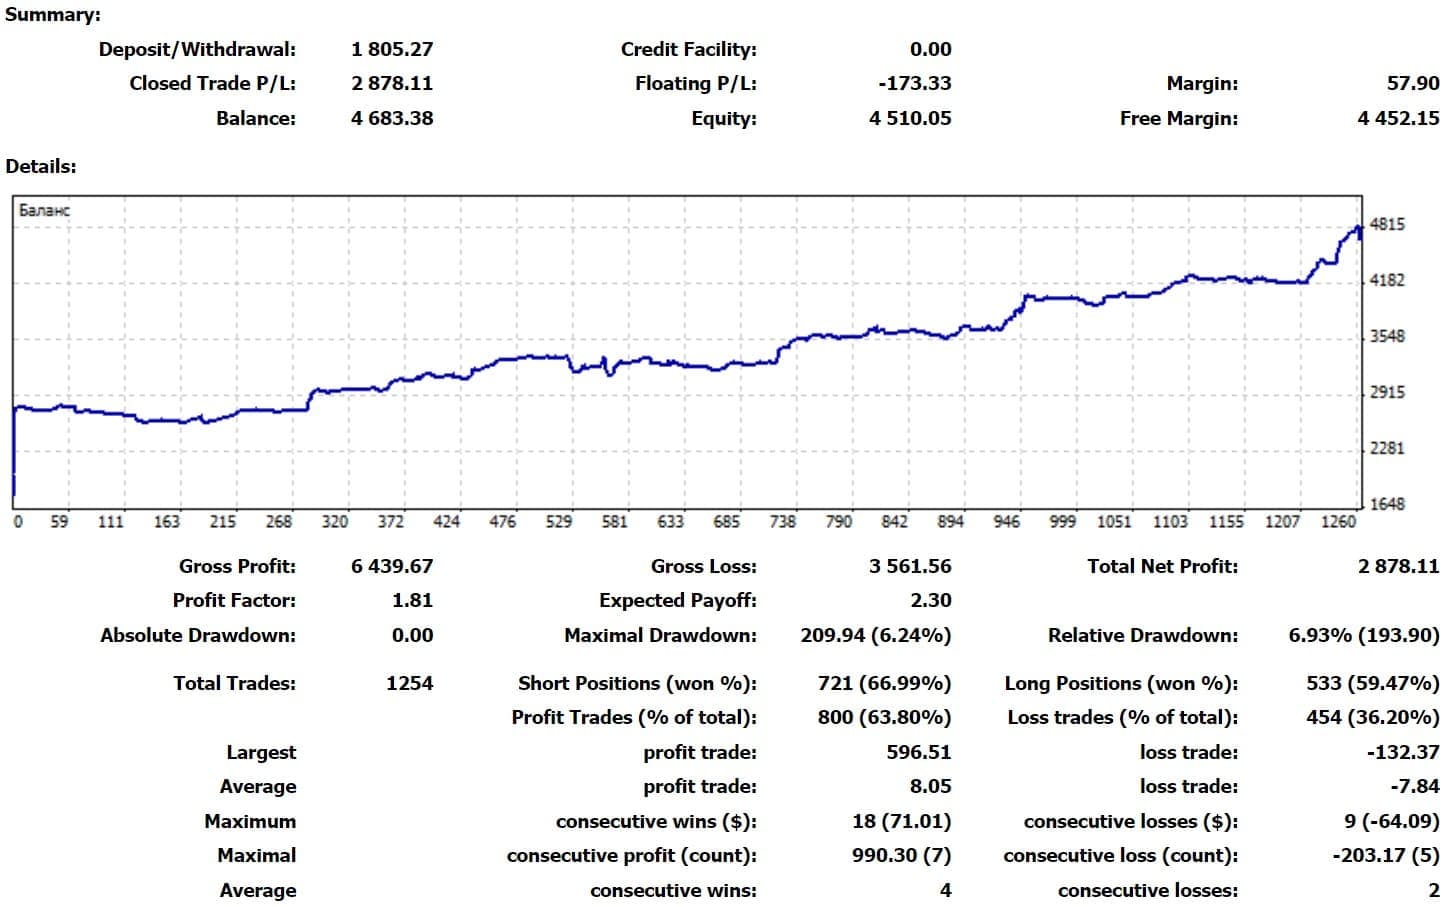Select Long Positions value 533 (59.47%)
The image size is (1452, 907).
pyautogui.click(x=1373, y=683)
